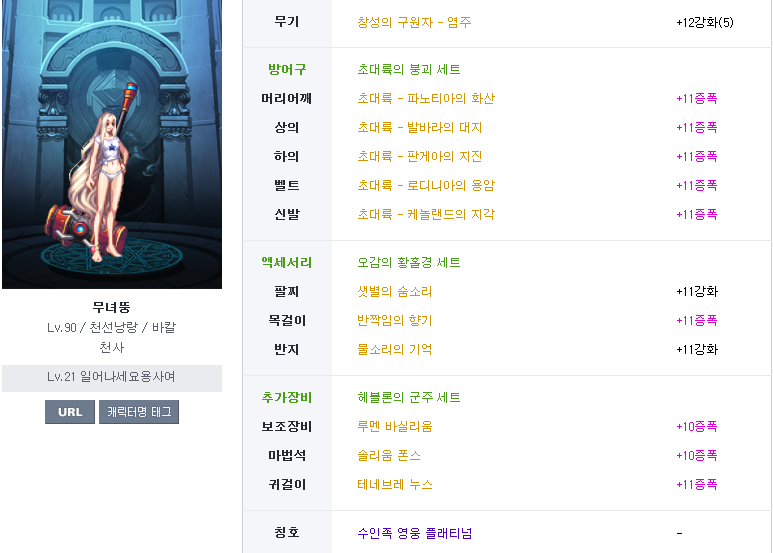This screenshot has width=773, height=553.
Task: Select armor set 초대륙의 붕괴 세트
Action: pyautogui.click(x=409, y=69)
